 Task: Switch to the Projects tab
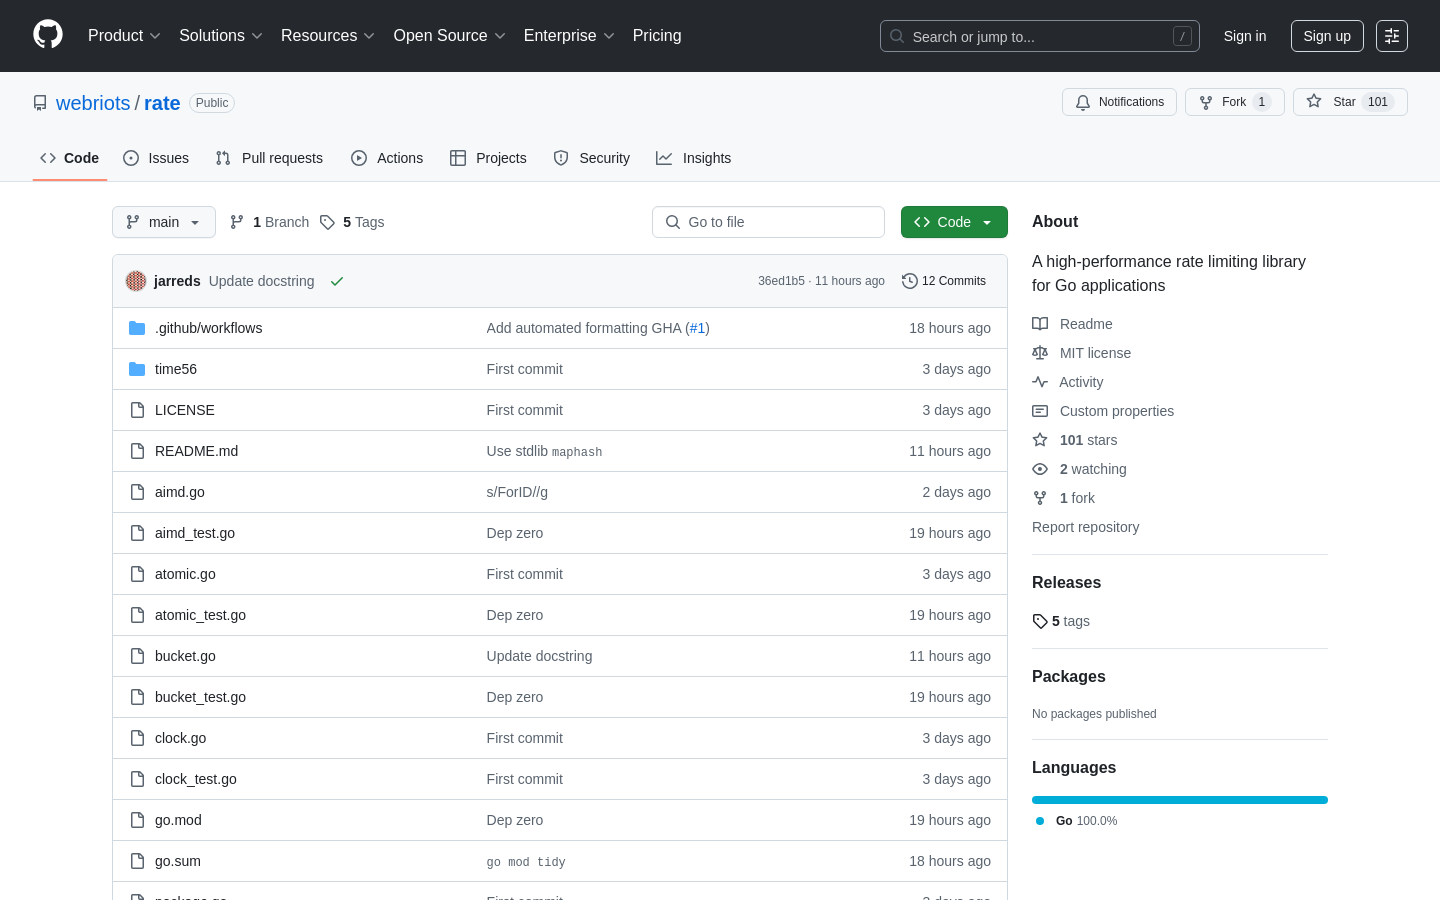click(488, 158)
